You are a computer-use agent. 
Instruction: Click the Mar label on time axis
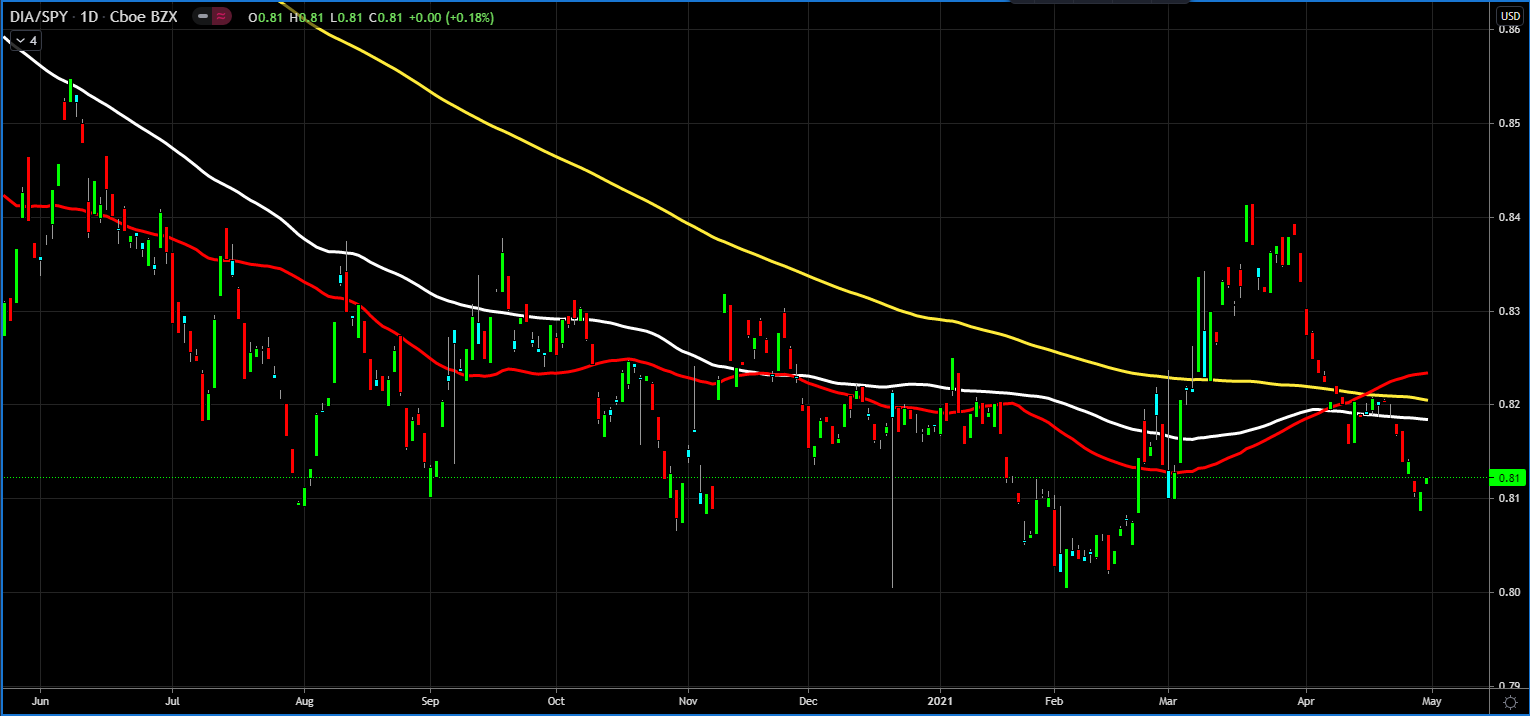click(x=1166, y=703)
